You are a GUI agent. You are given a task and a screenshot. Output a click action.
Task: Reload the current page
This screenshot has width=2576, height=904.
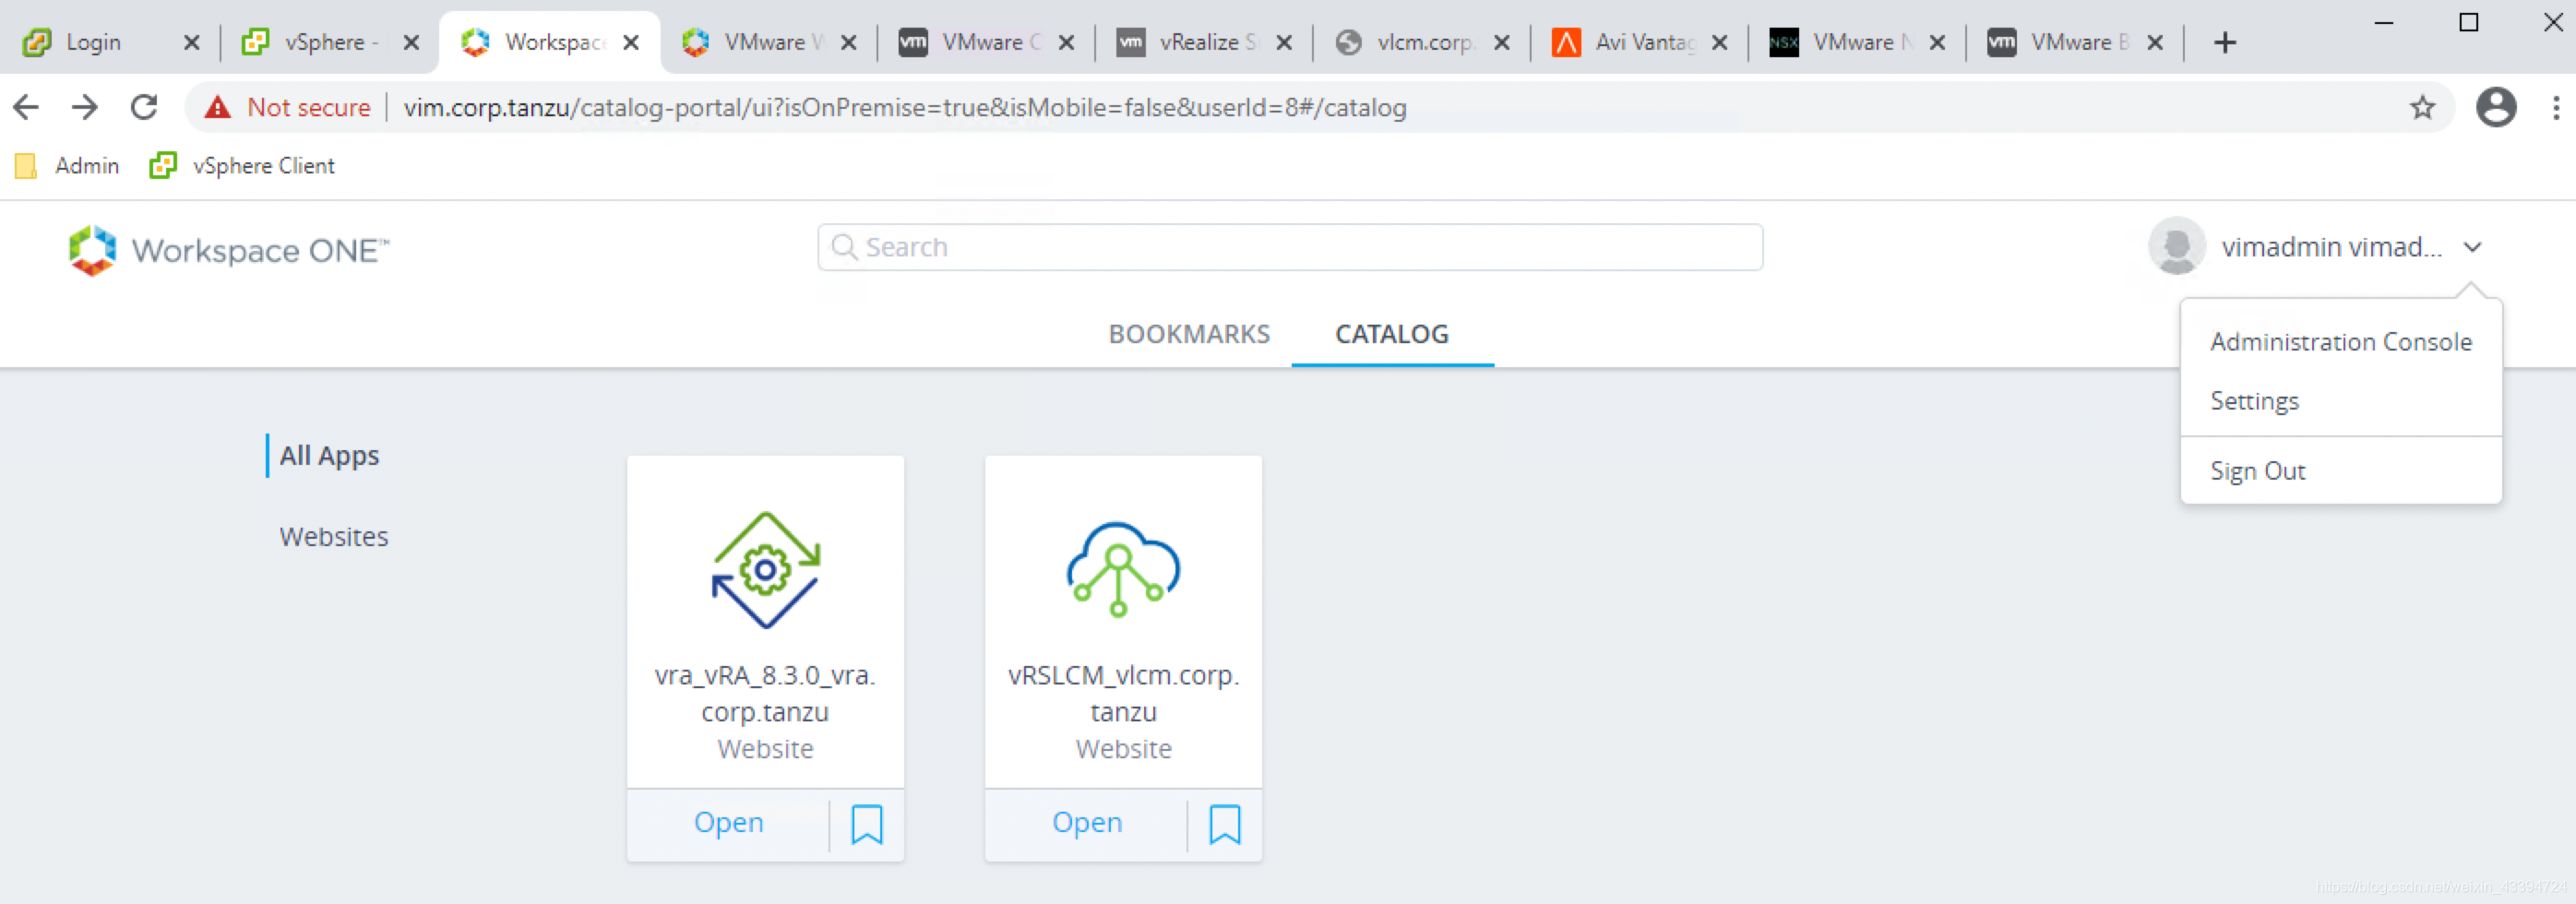point(144,107)
